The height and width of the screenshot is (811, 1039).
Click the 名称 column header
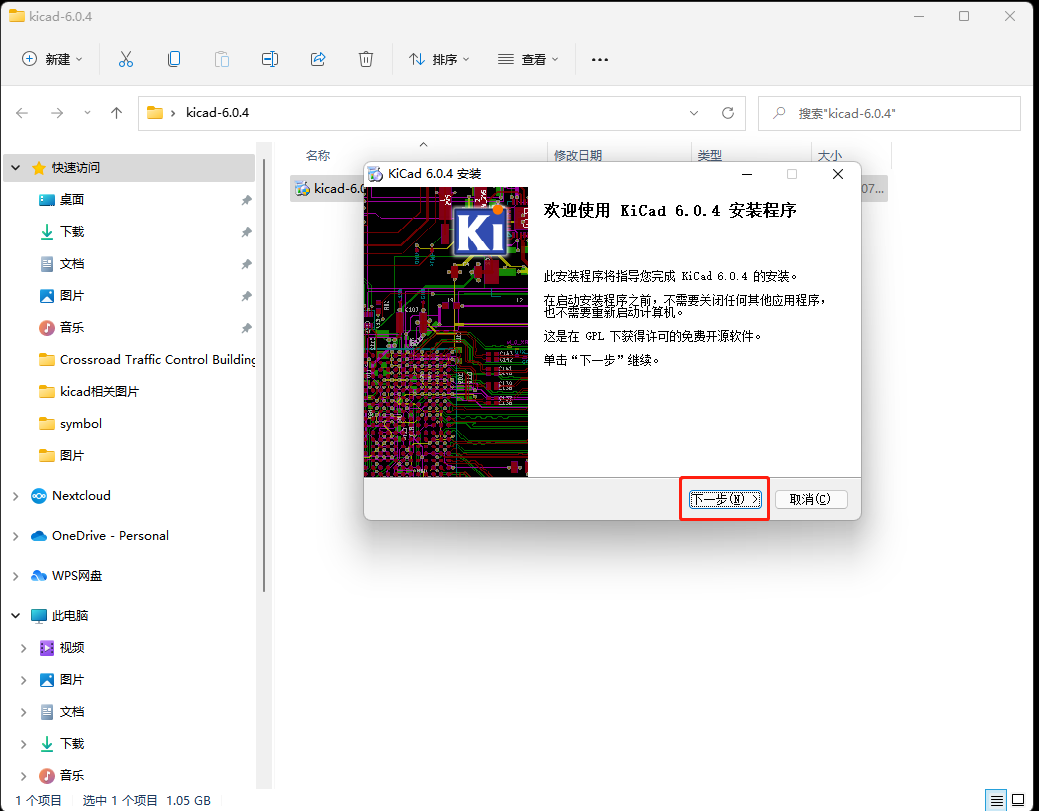tap(318, 156)
